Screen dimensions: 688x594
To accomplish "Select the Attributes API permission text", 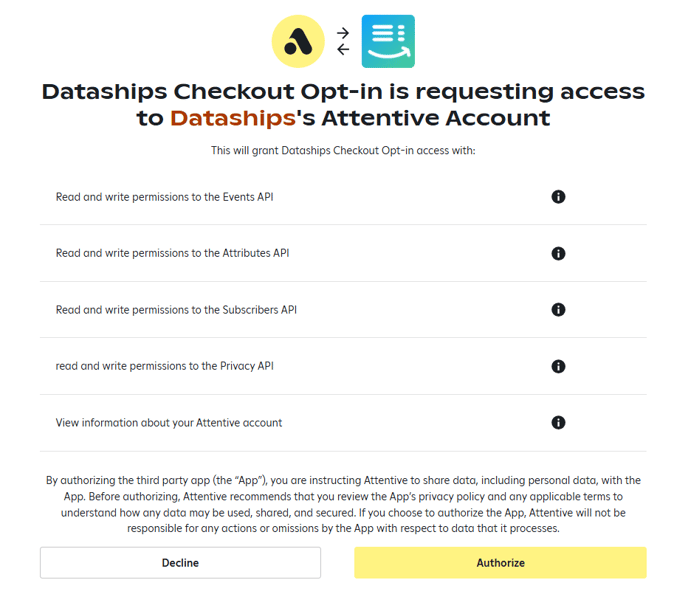I will (x=170, y=253).
